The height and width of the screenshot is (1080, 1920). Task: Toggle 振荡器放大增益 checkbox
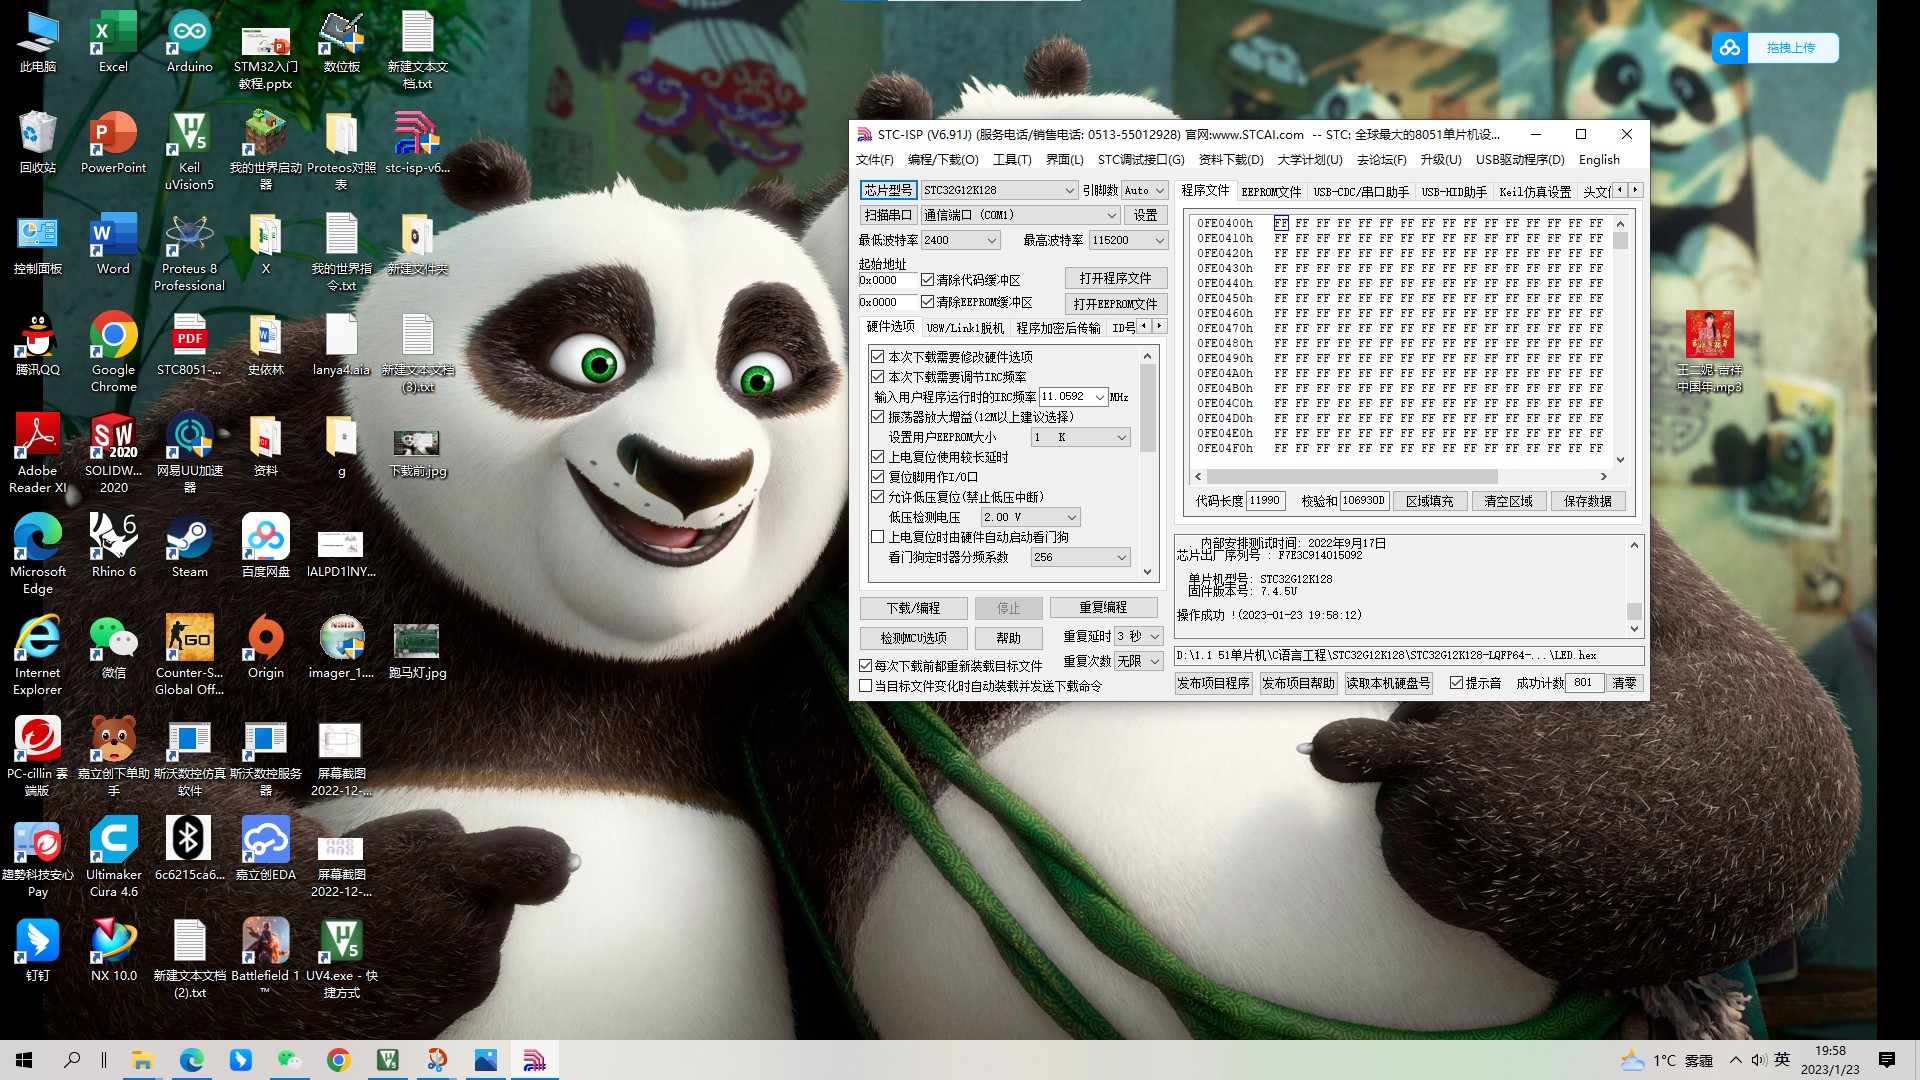tap(877, 417)
